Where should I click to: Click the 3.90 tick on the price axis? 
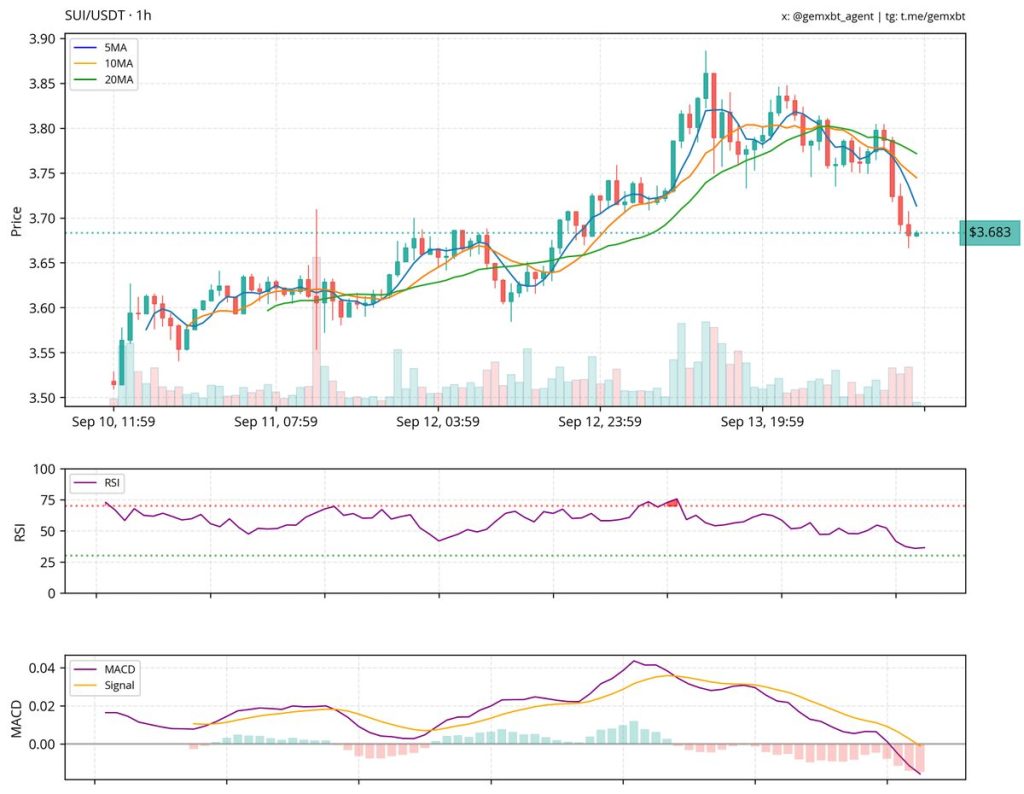pos(41,39)
